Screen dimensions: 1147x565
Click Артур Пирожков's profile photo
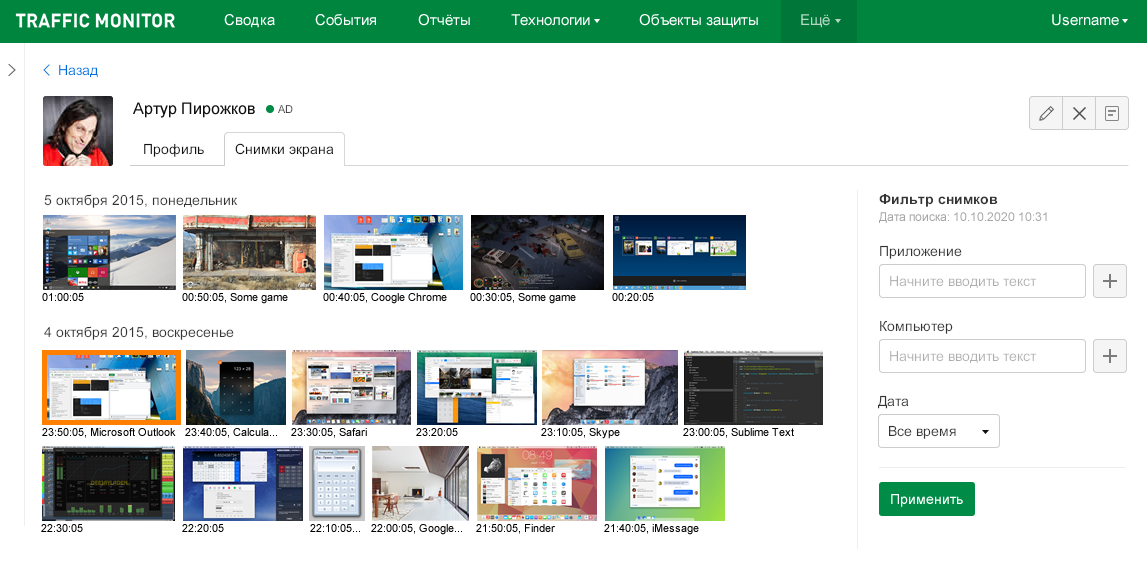[x=78, y=131]
